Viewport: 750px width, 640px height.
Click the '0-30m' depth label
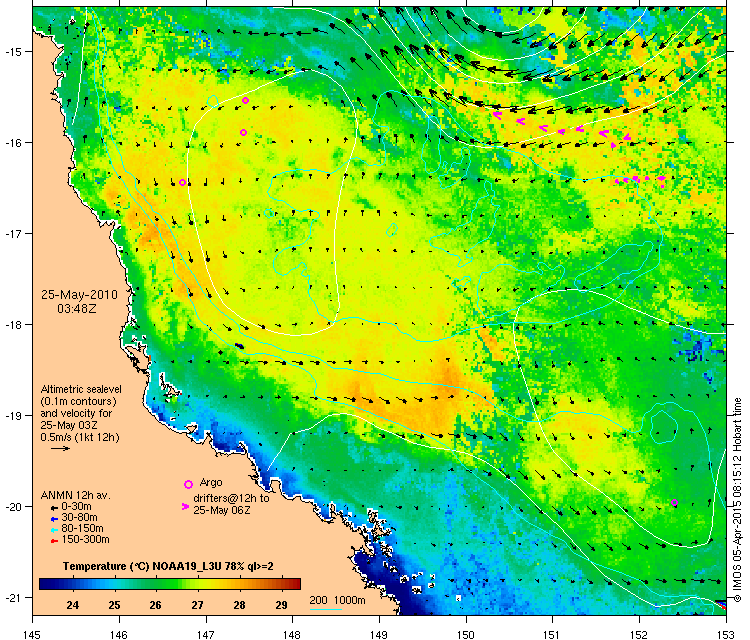(x=77, y=507)
